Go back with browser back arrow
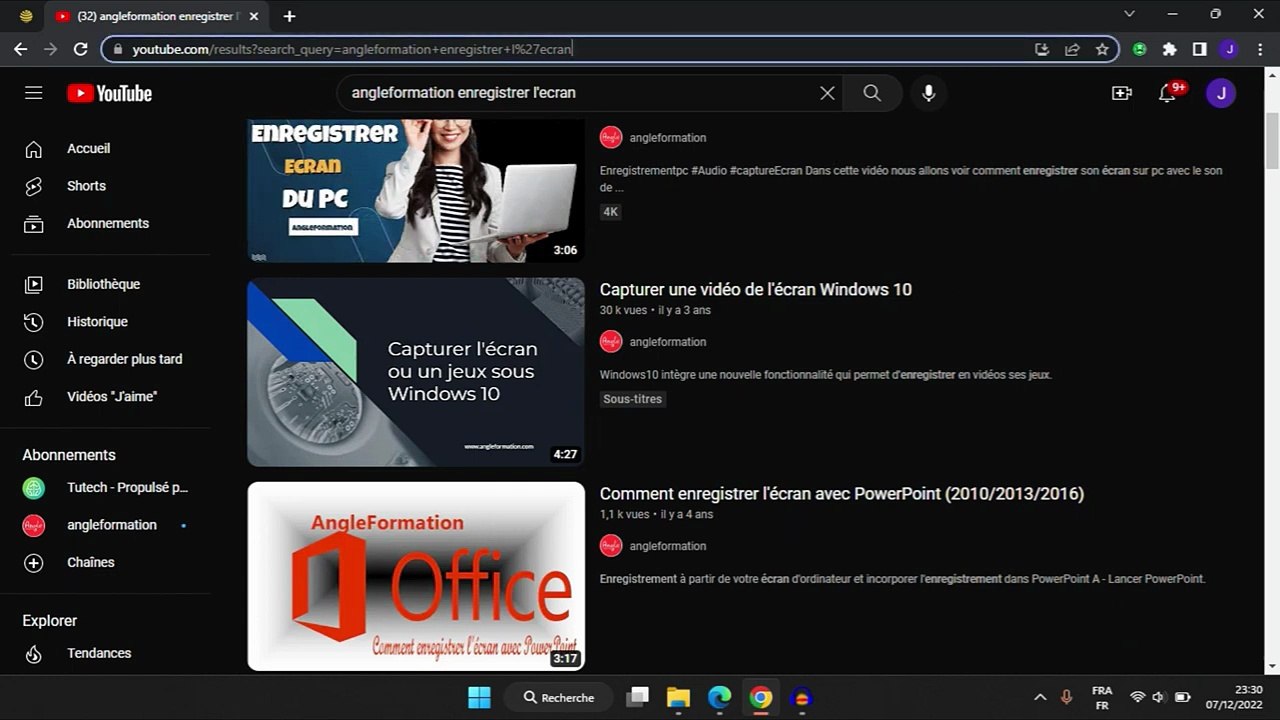Image resolution: width=1280 pixels, height=720 pixels. tap(20, 49)
